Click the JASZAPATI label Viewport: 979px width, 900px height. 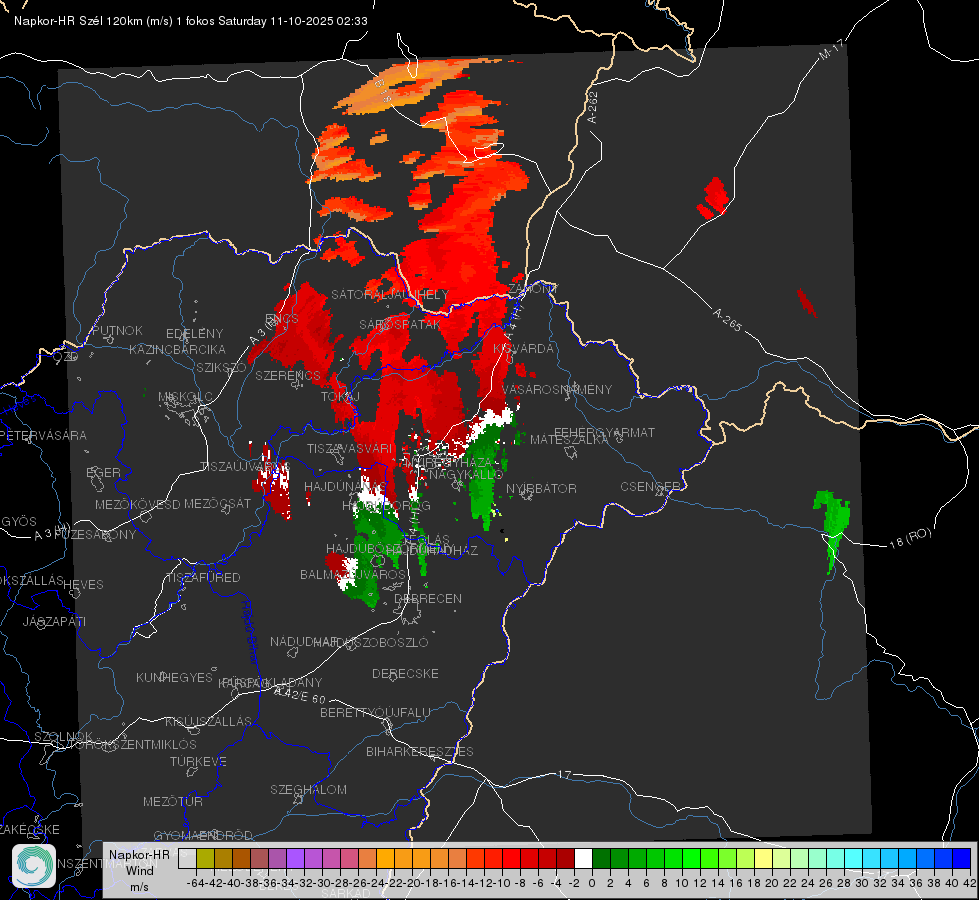pyautogui.click(x=54, y=622)
